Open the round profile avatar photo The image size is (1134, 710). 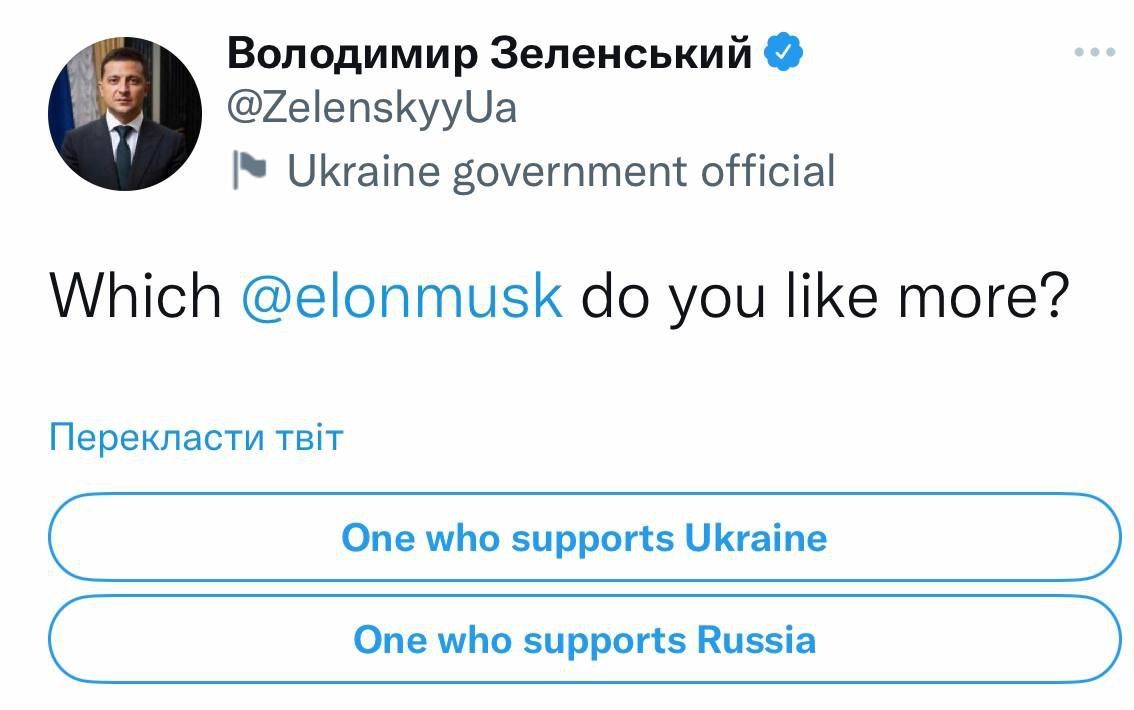(x=124, y=114)
